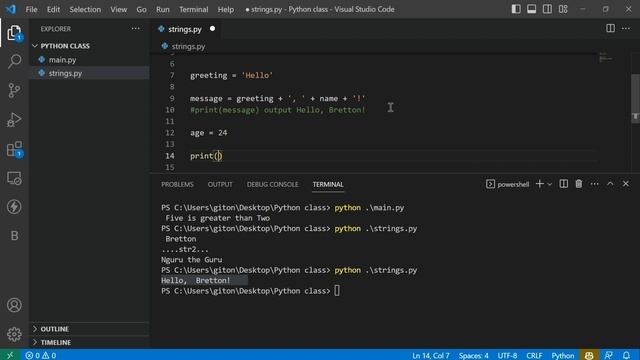Select the TERMINAL panel tab
The height and width of the screenshot is (360, 640).
(x=328, y=184)
